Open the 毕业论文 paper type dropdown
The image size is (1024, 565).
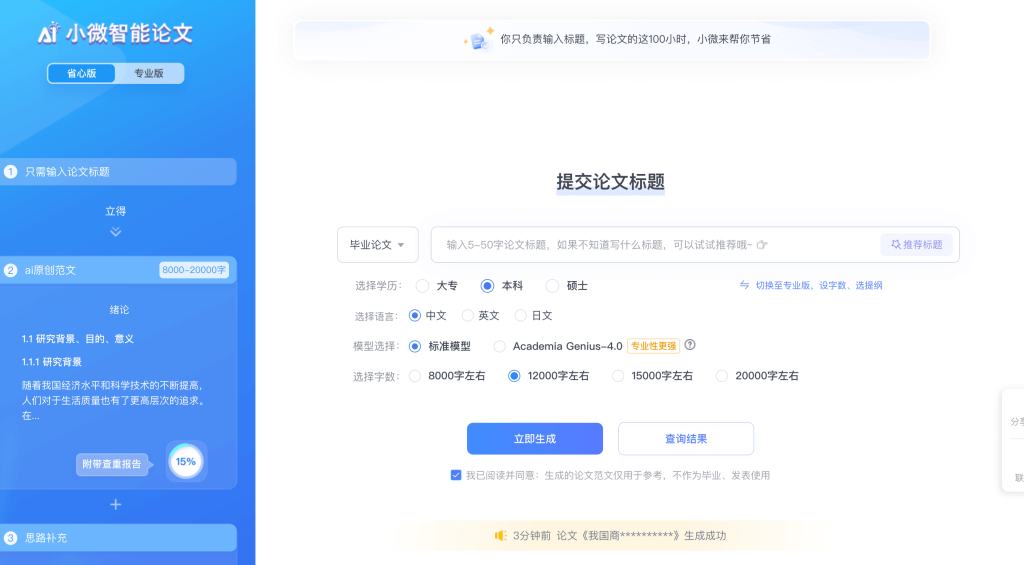pos(377,244)
